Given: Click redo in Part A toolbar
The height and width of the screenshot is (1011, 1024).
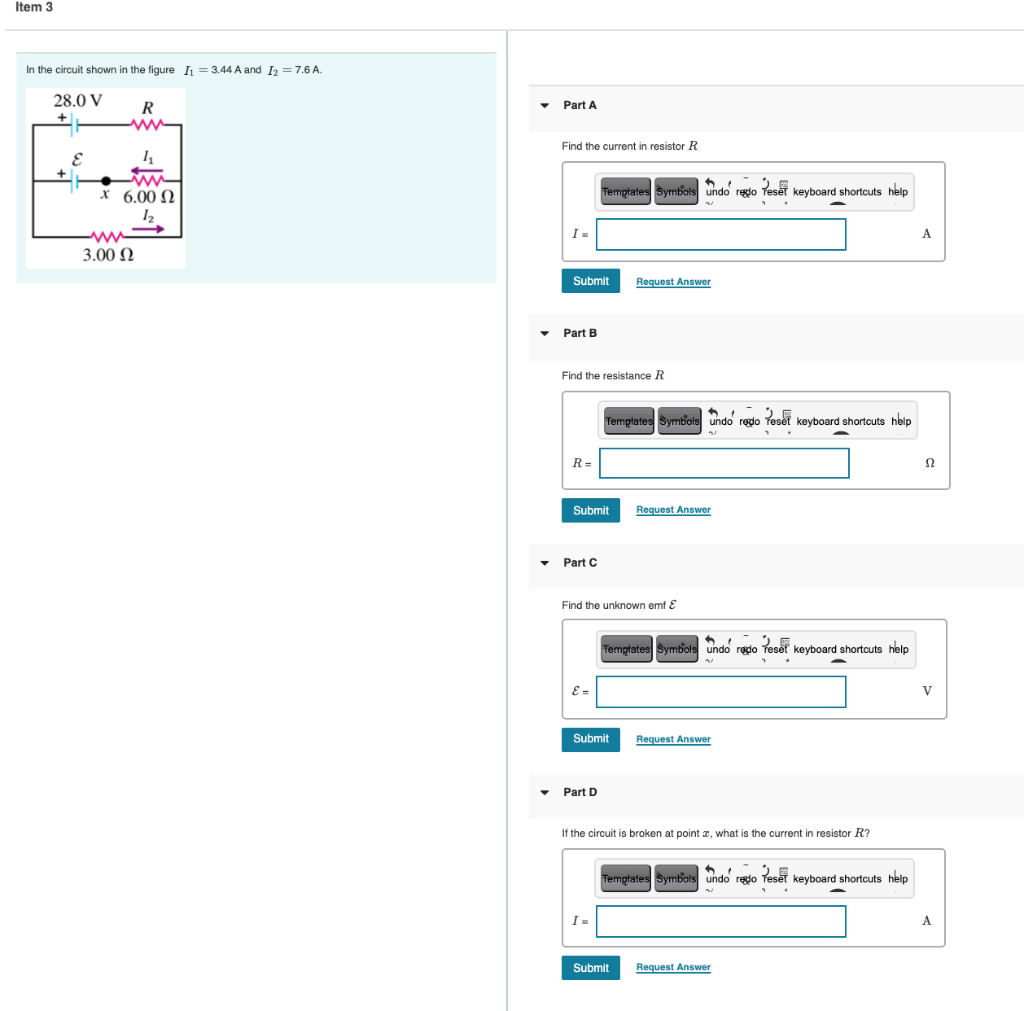Looking at the screenshot, I should coord(746,191).
